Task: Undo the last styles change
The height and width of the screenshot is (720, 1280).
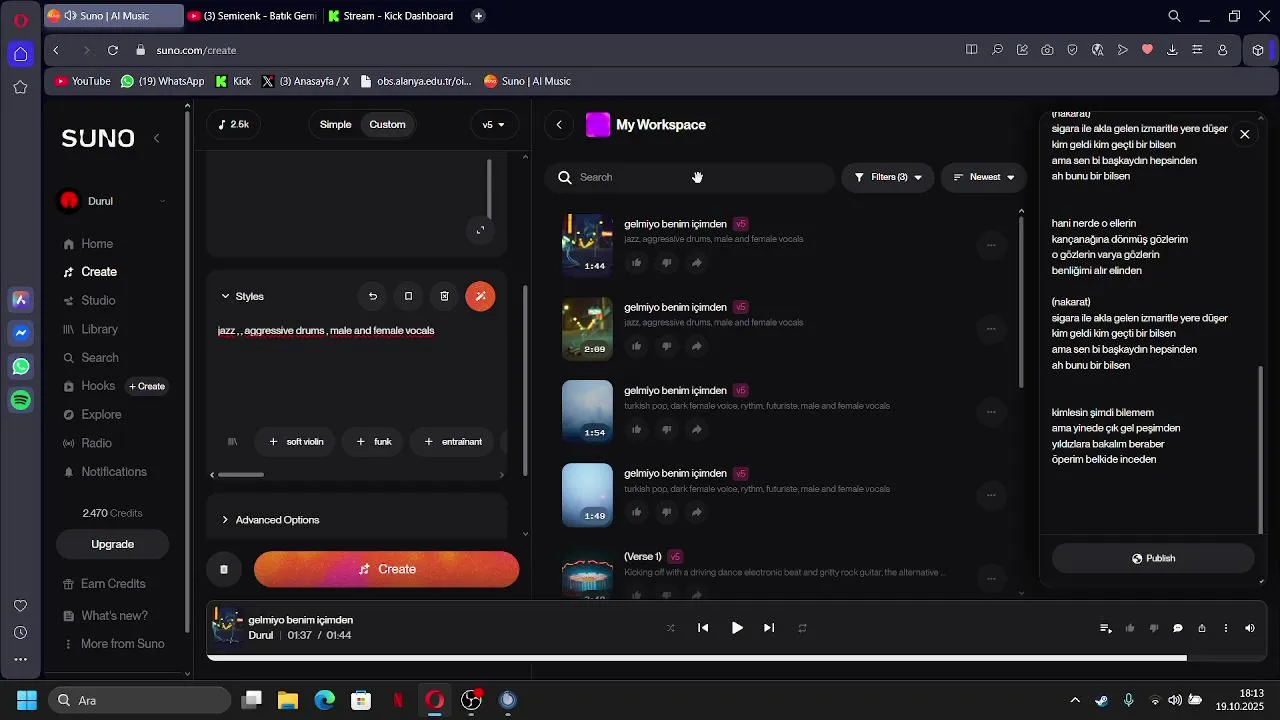Action: click(373, 296)
